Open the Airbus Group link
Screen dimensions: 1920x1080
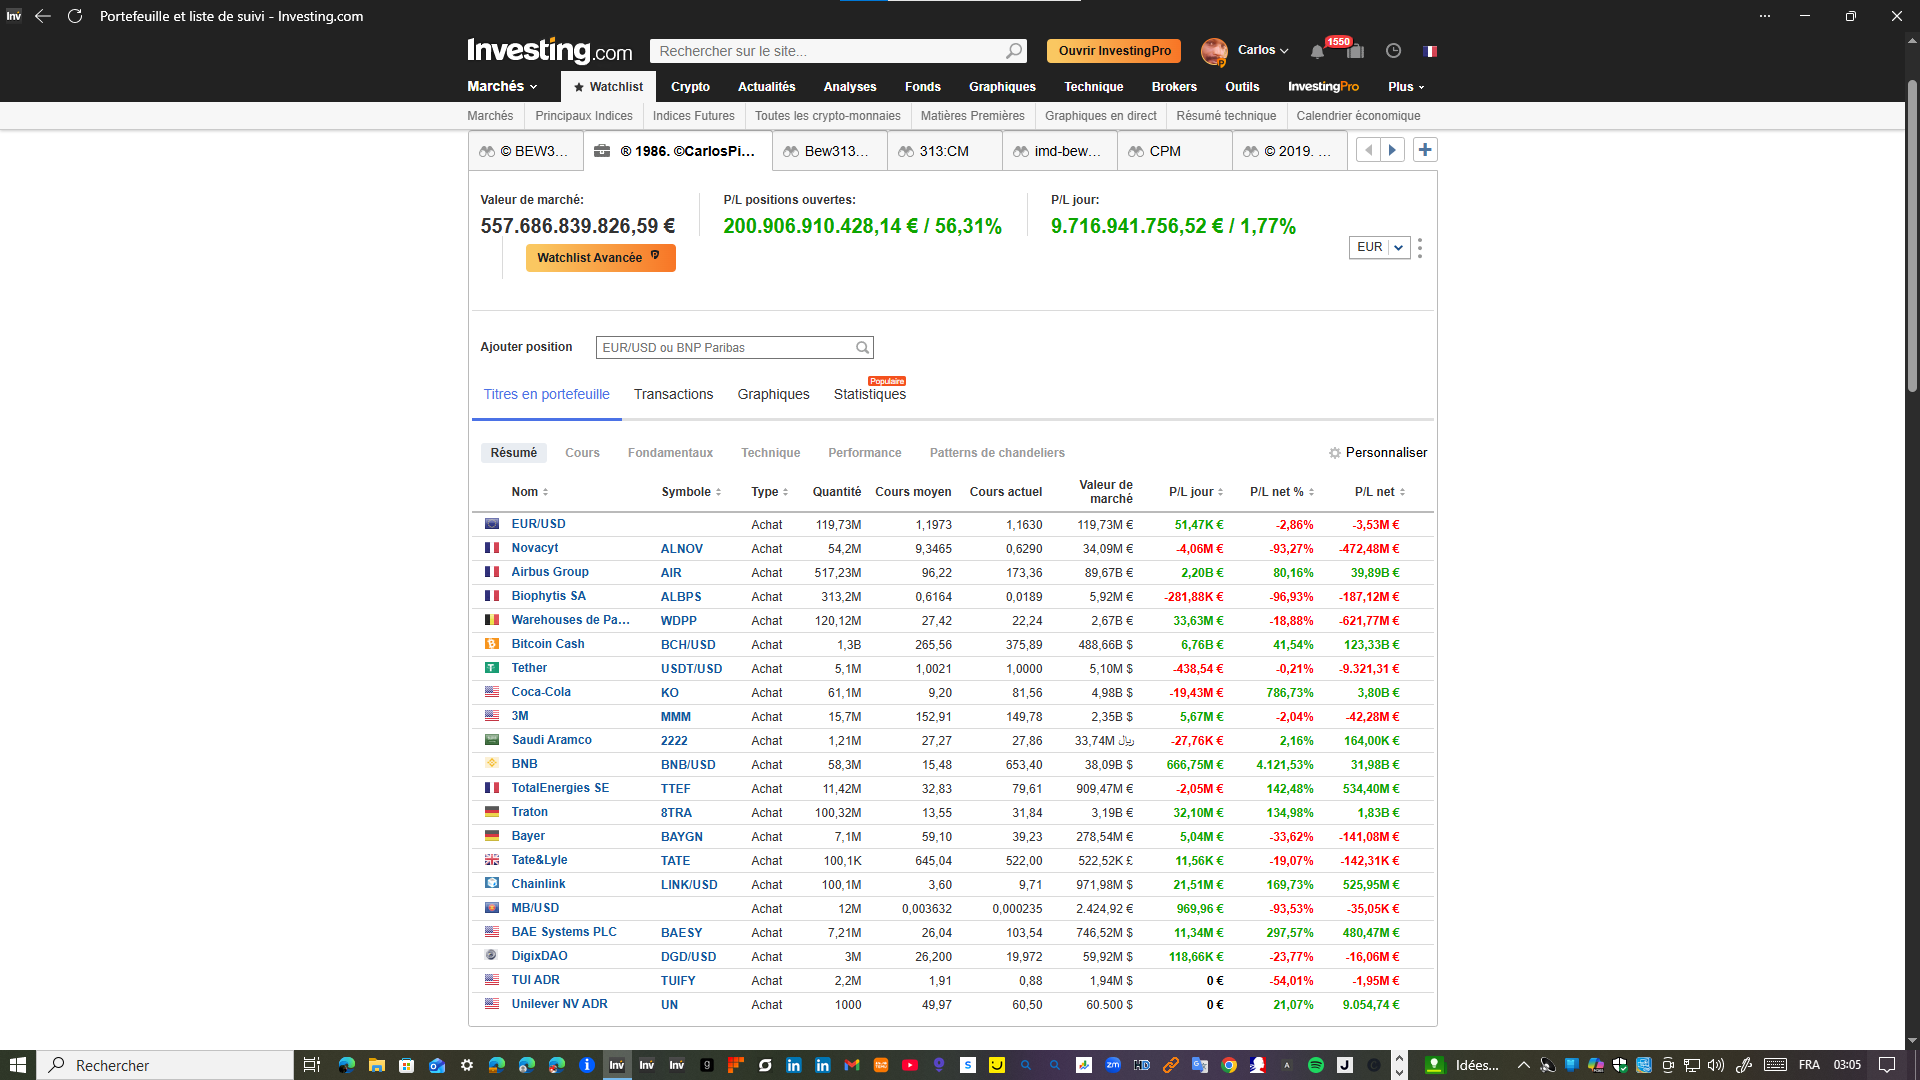click(x=550, y=572)
